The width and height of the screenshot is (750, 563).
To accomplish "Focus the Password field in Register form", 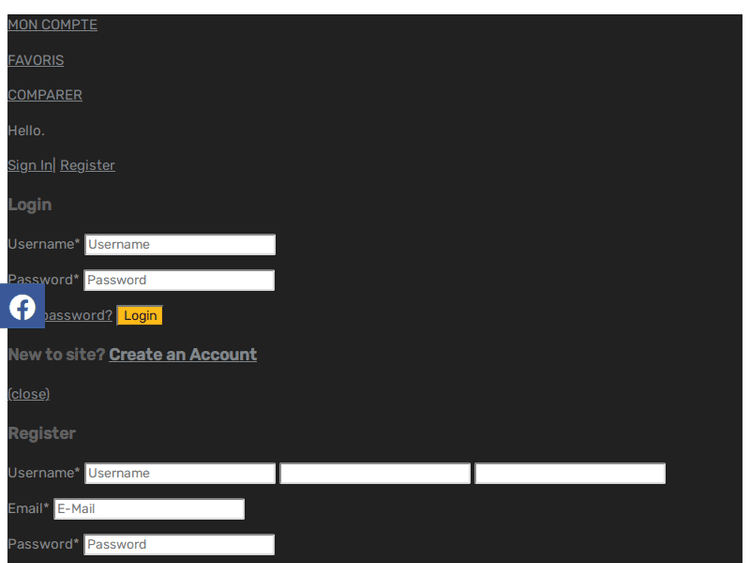I will pyautogui.click(x=179, y=545).
